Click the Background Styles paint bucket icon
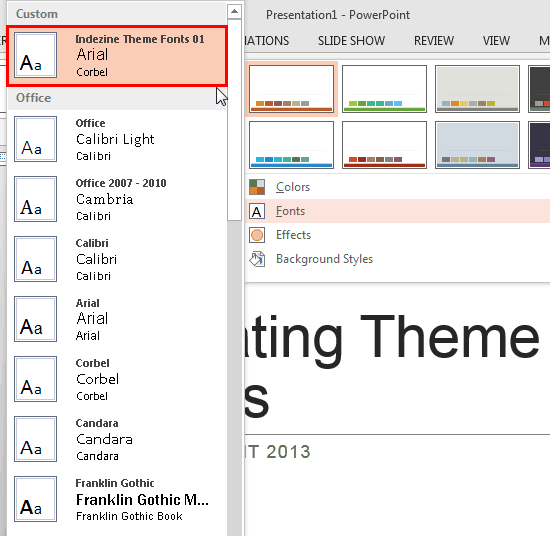The height and width of the screenshot is (536, 550). coord(257,259)
